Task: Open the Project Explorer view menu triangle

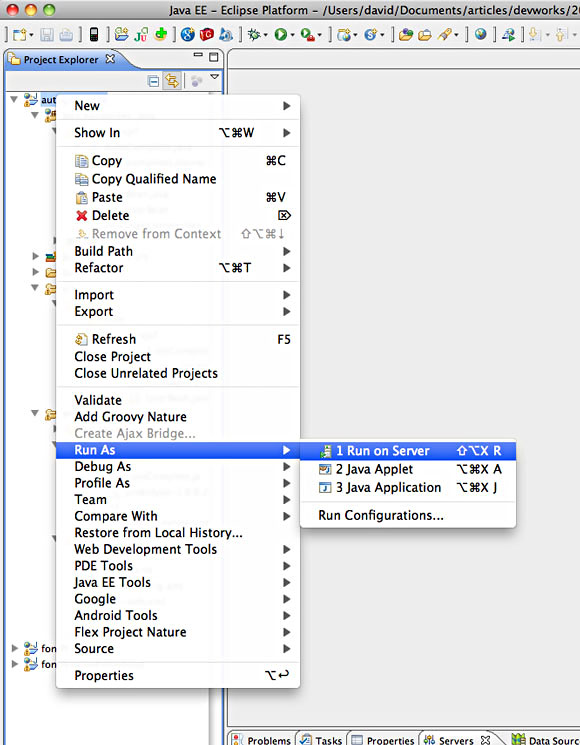Action: click(215, 76)
